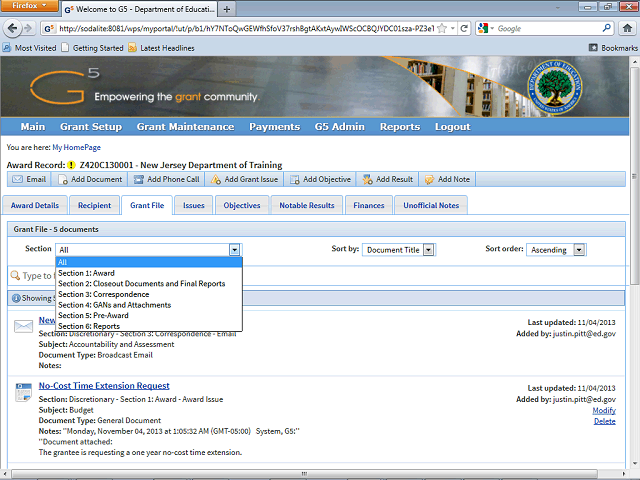
Task: Click the reload page icon
Action: click(x=464, y=28)
